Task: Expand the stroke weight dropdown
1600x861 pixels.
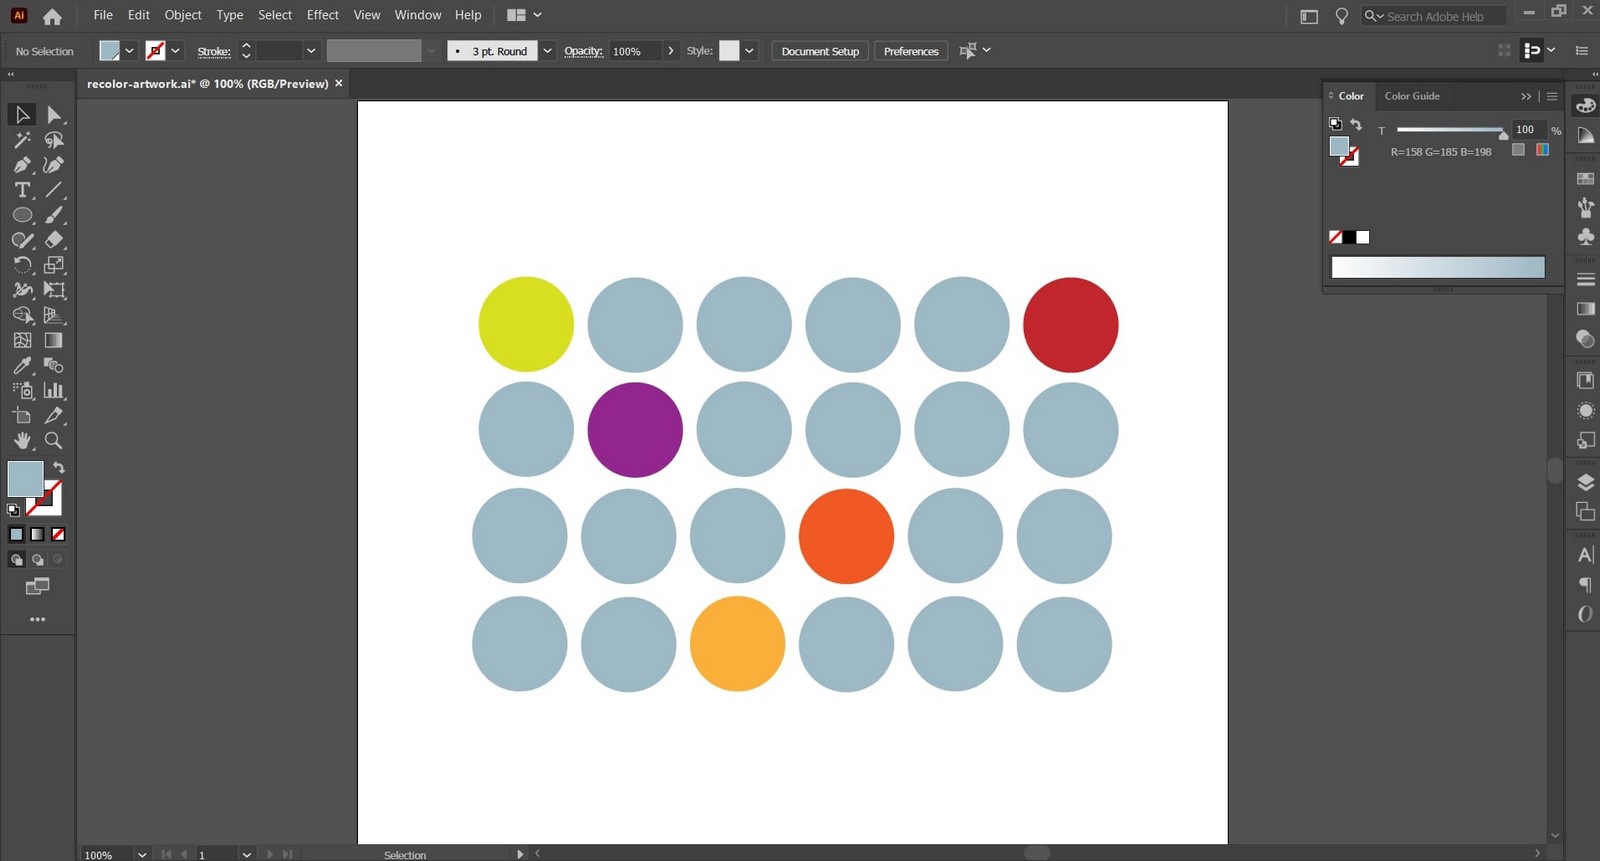Action: click(311, 51)
